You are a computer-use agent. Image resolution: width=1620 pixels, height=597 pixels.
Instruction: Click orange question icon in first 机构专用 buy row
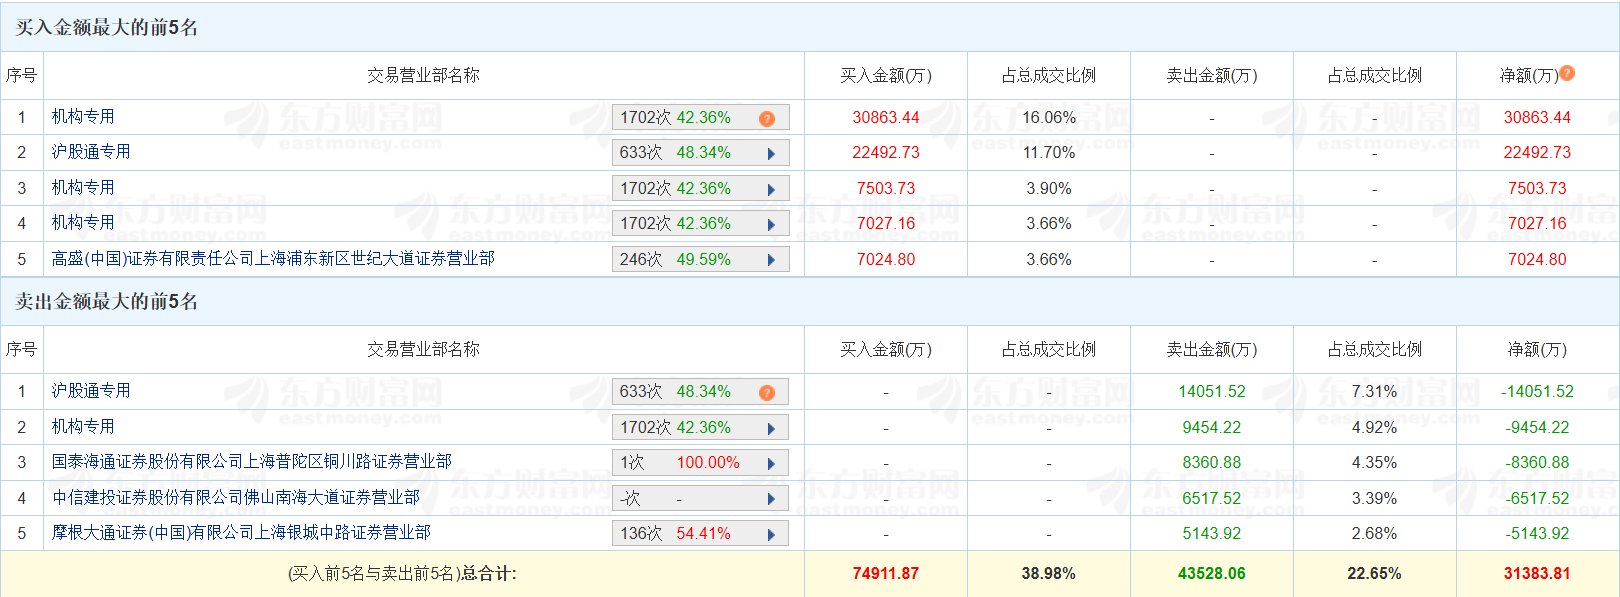click(x=767, y=118)
